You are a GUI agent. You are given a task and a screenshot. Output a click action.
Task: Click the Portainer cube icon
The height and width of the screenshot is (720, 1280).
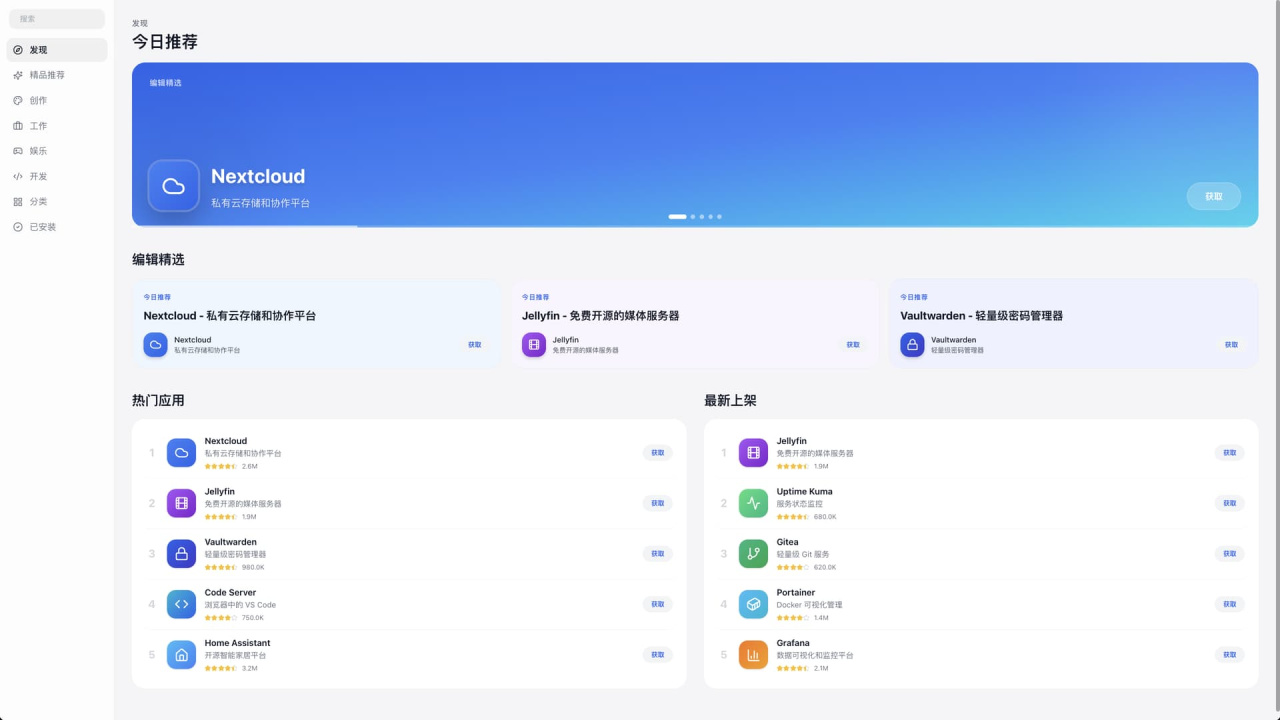click(753, 604)
